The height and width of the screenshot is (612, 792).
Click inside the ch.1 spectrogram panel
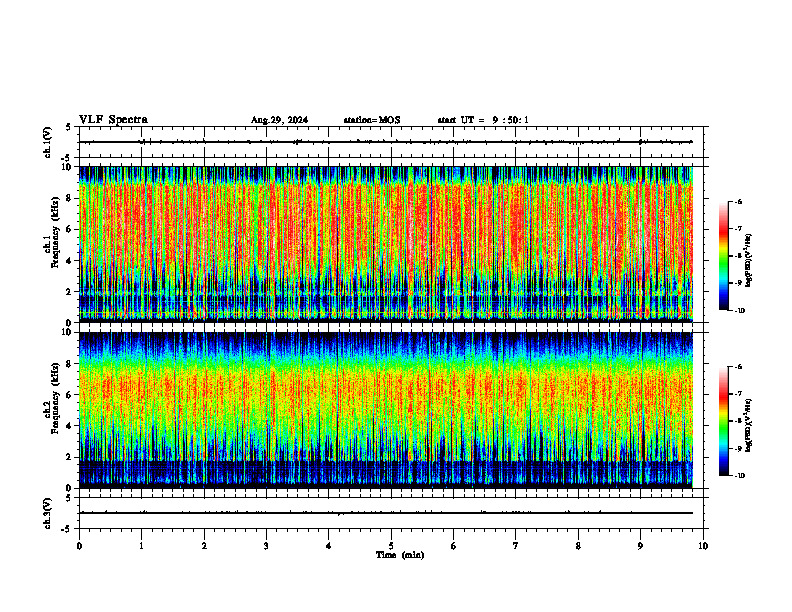tap(386, 244)
